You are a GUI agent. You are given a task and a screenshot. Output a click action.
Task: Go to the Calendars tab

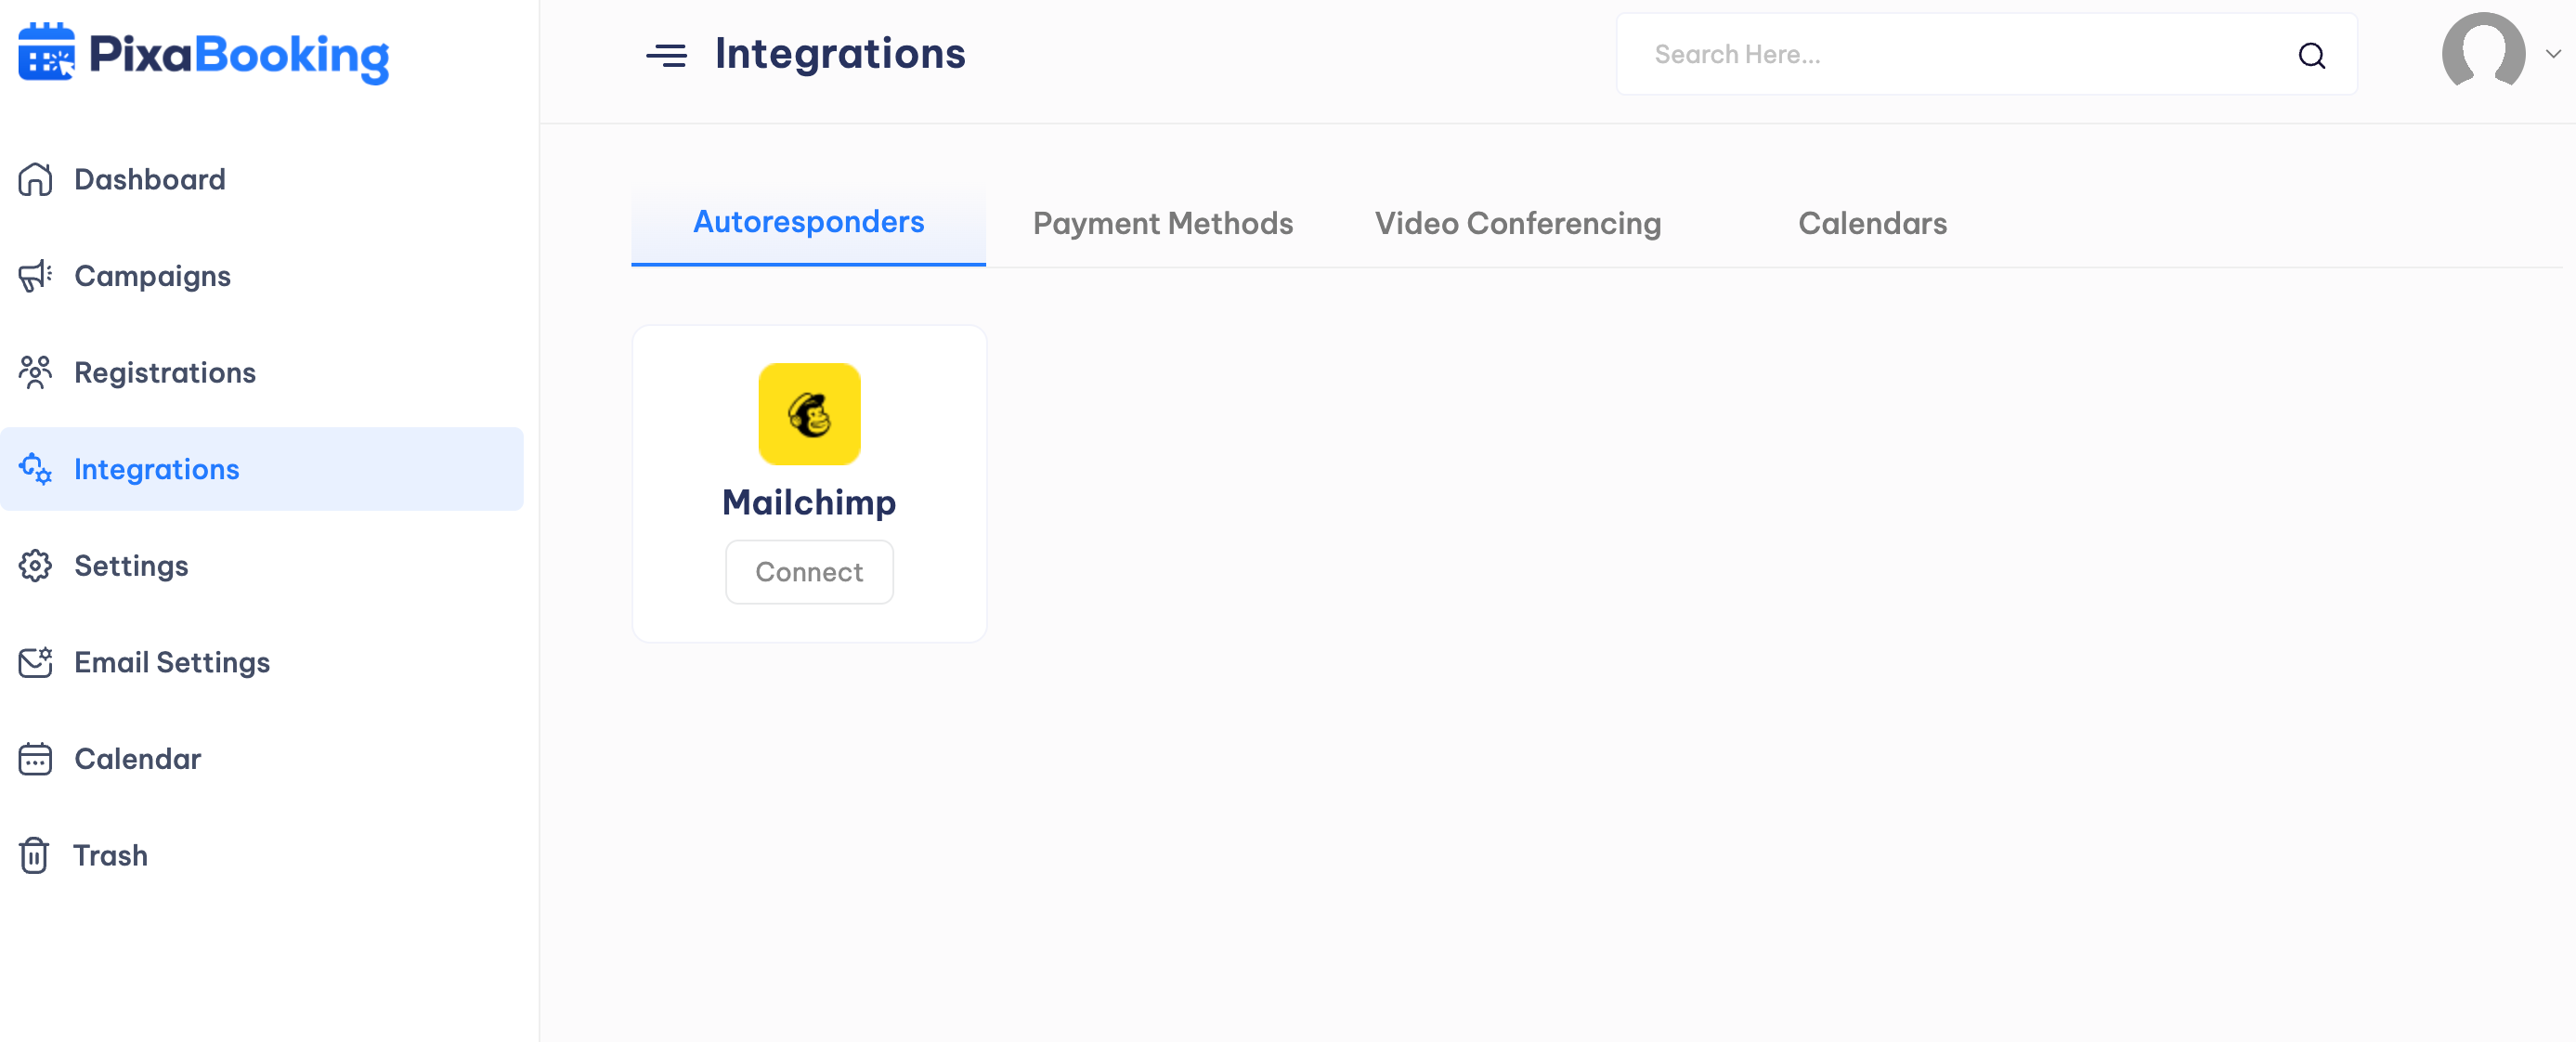pos(1872,224)
